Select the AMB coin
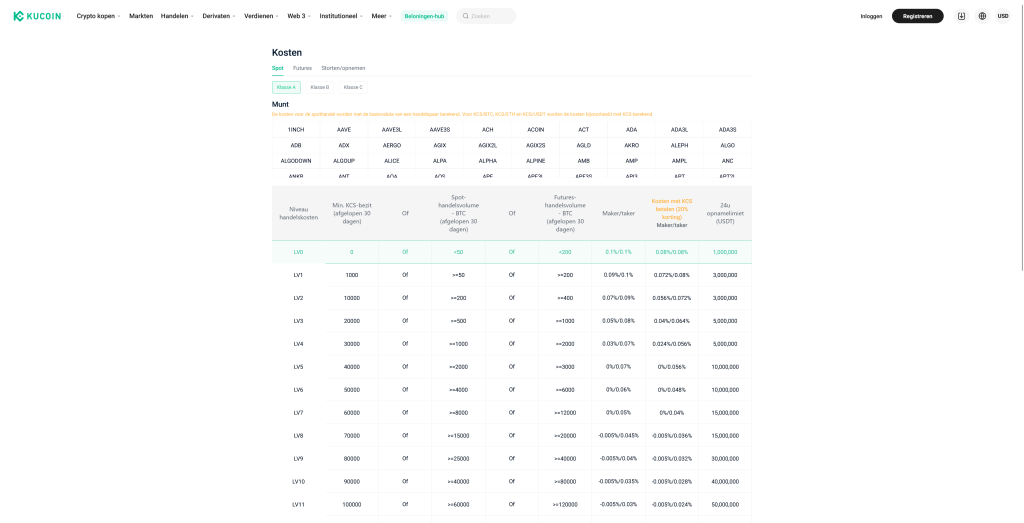 click(584, 161)
